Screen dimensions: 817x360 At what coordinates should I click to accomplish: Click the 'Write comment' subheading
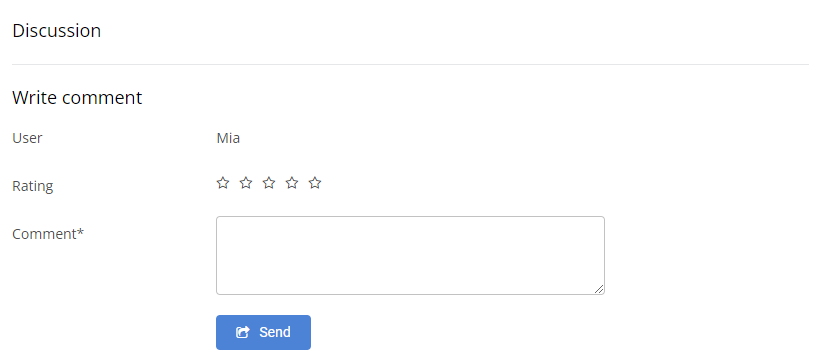coord(77,97)
